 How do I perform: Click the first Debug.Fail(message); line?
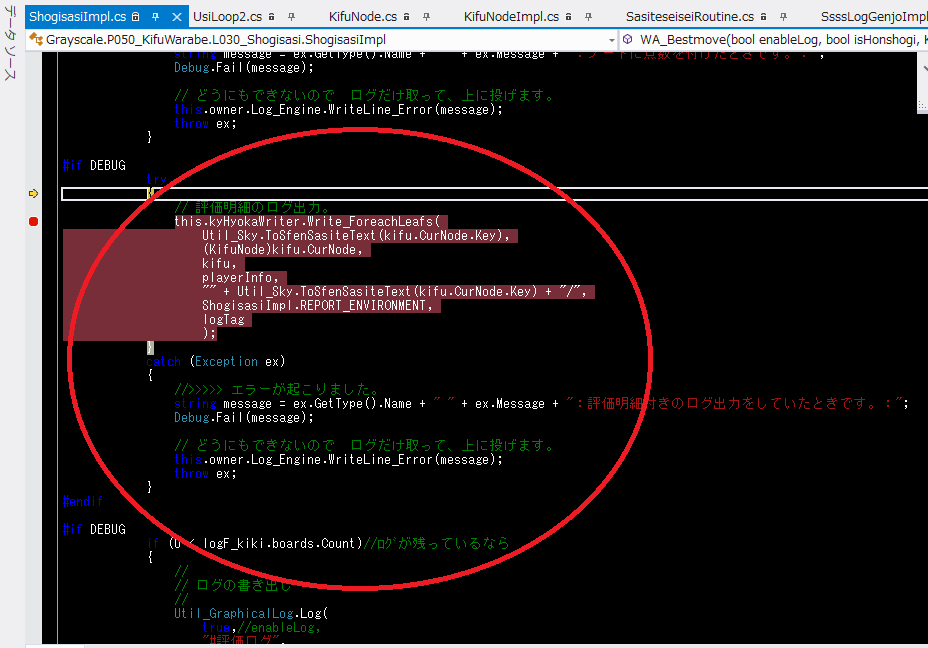(244, 67)
